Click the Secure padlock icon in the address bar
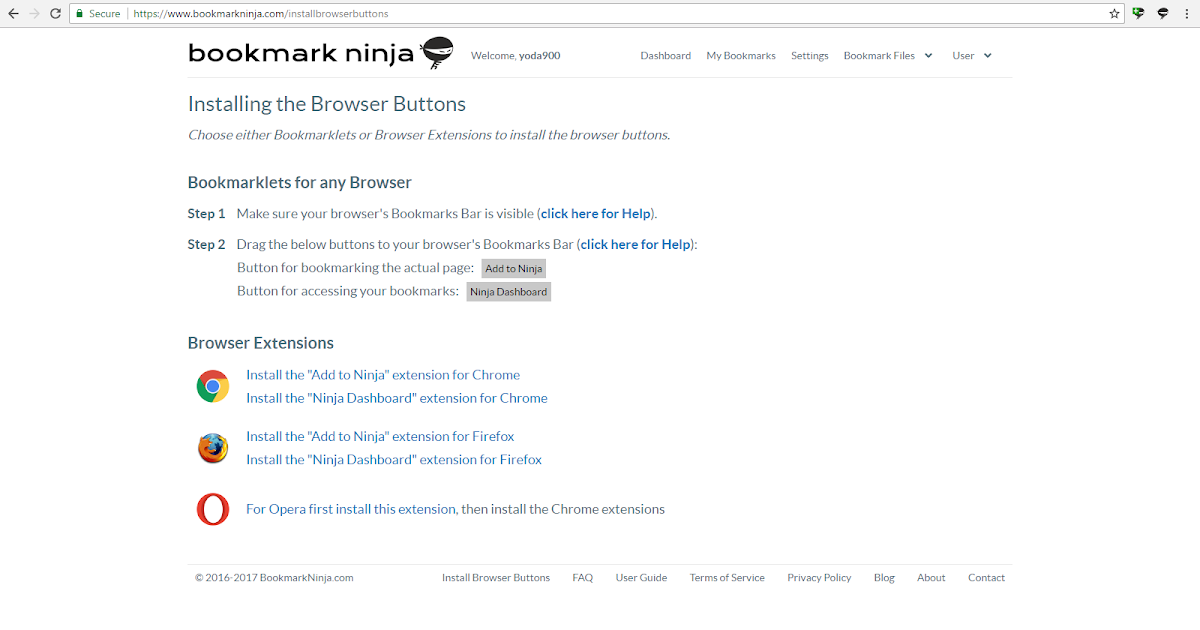 click(79, 13)
